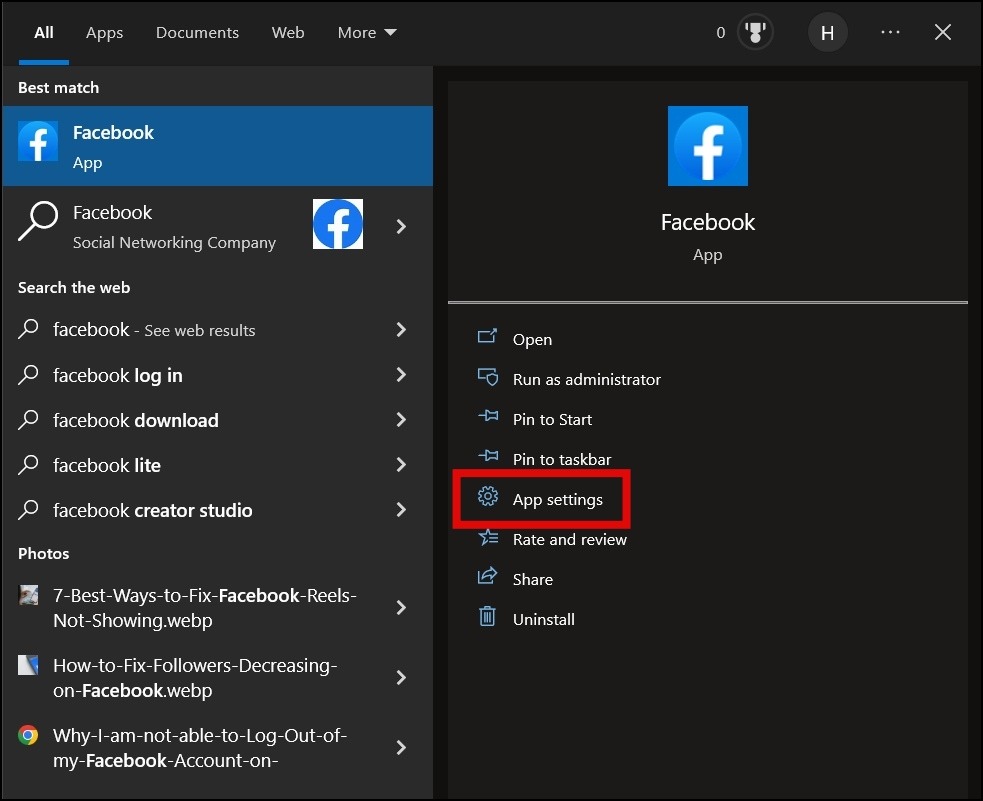Open the search user profile avatar
The height and width of the screenshot is (801, 983).
pos(827,32)
